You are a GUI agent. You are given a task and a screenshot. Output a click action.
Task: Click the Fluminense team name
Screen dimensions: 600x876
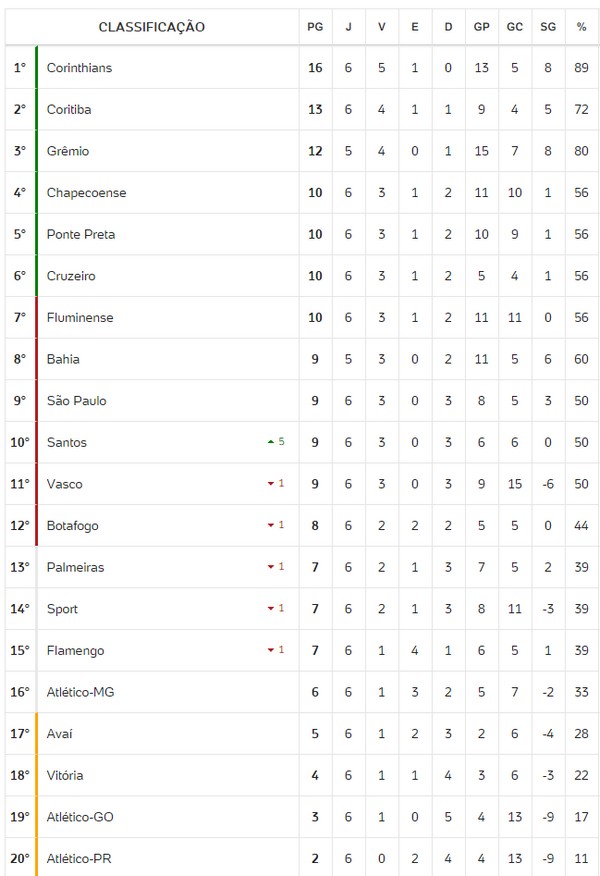click(x=80, y=318)
